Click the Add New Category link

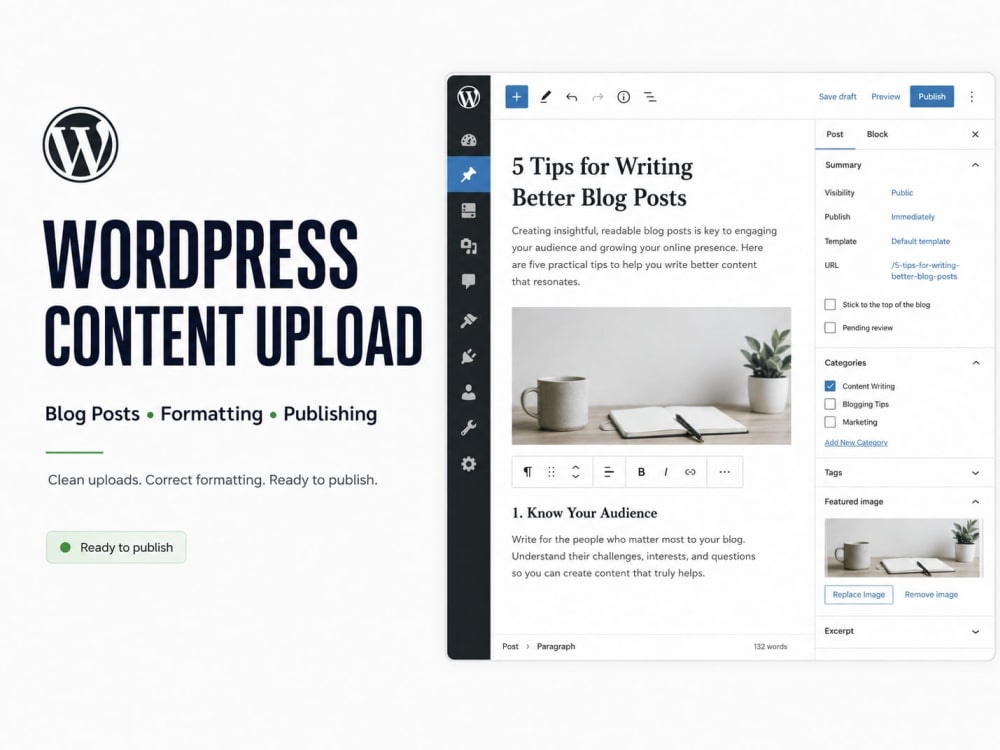pos(856,442)
